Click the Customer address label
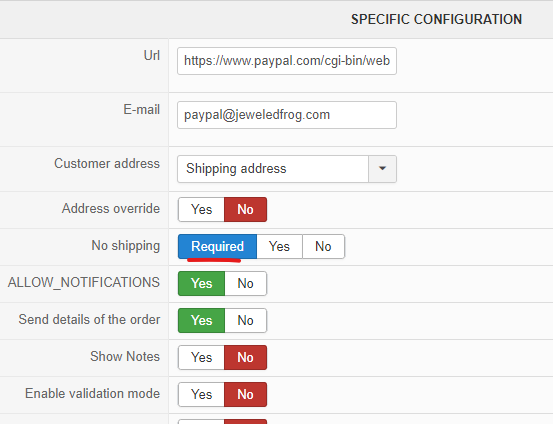Viewport: 553px width, 424px height. (107, 164)
